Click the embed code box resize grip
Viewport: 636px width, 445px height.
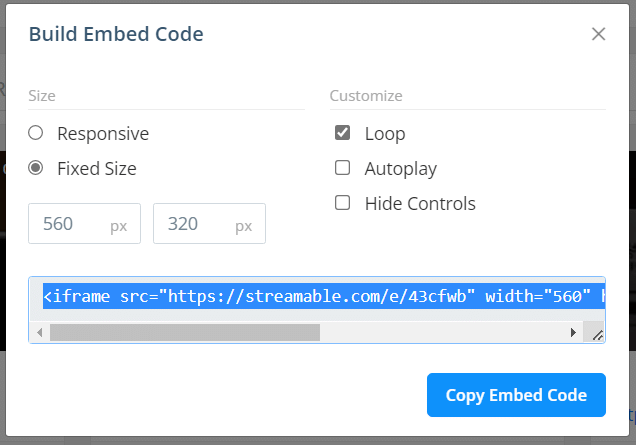tap(597, 334)
